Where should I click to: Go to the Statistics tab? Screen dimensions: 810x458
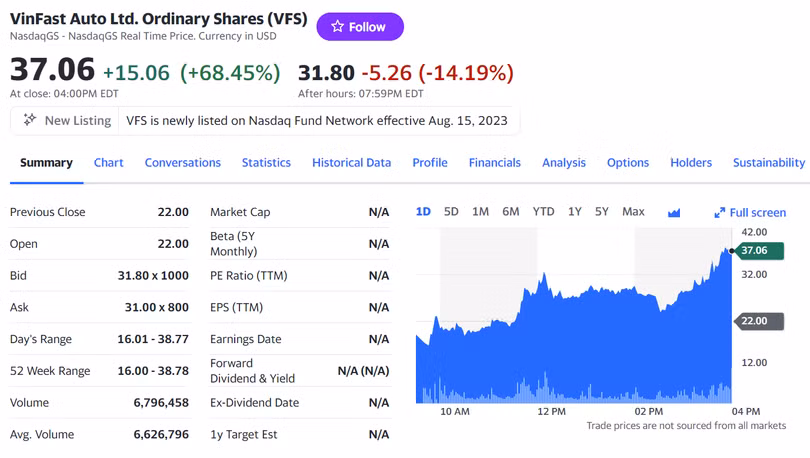click(266, 162)
